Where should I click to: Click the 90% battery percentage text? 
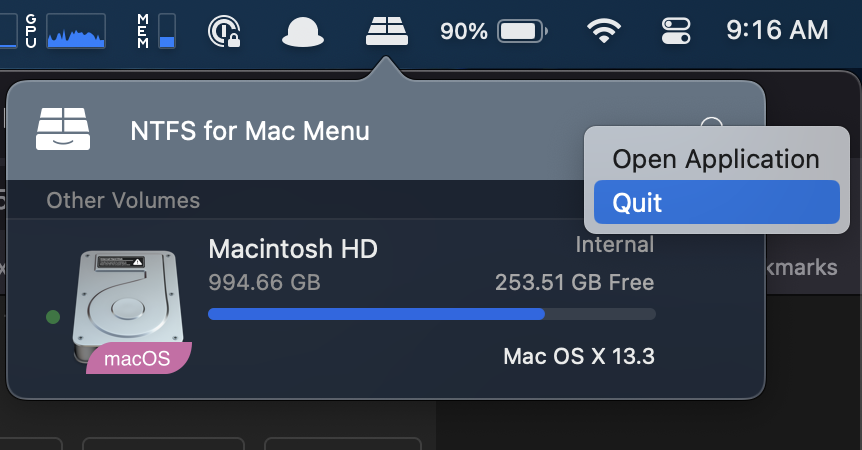coord(463,32)
